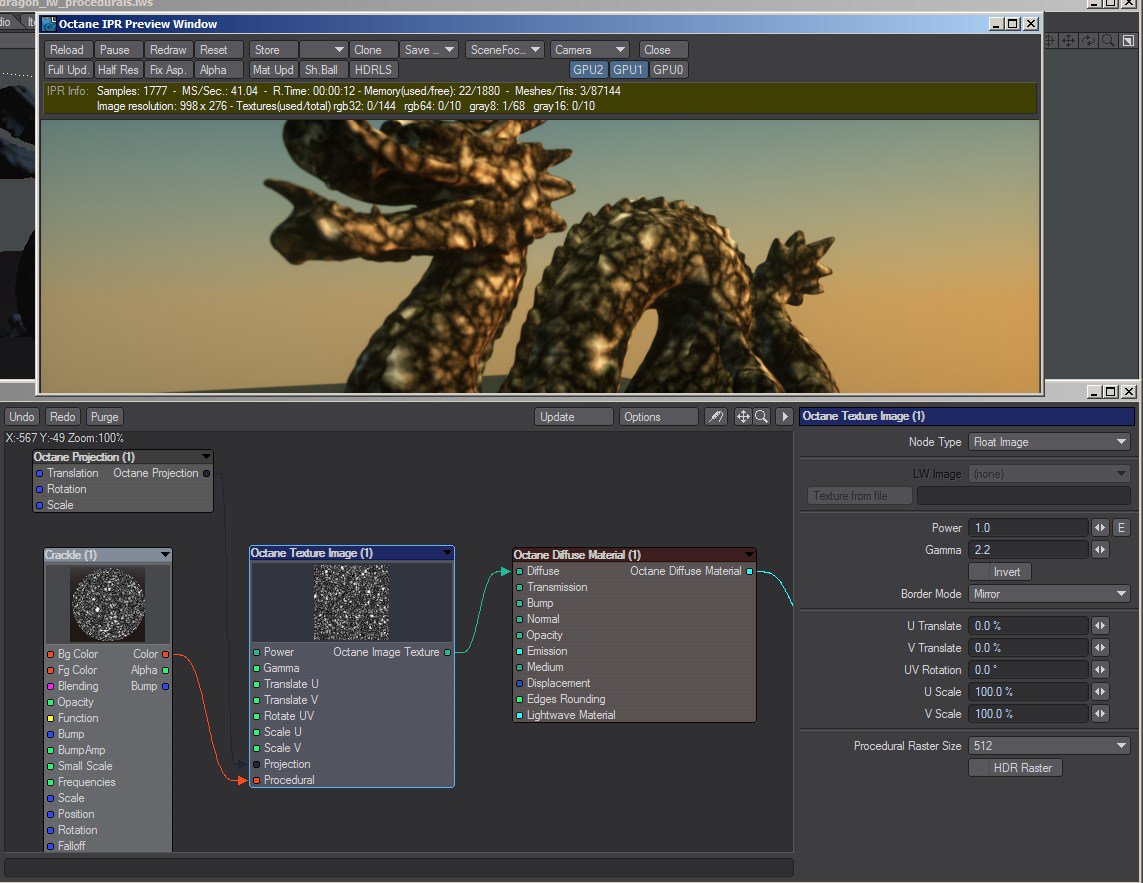Viewport: 1143px width, 883px height.
Task: Click the node editor magnifier zoom icon
Action: [761, 416]
